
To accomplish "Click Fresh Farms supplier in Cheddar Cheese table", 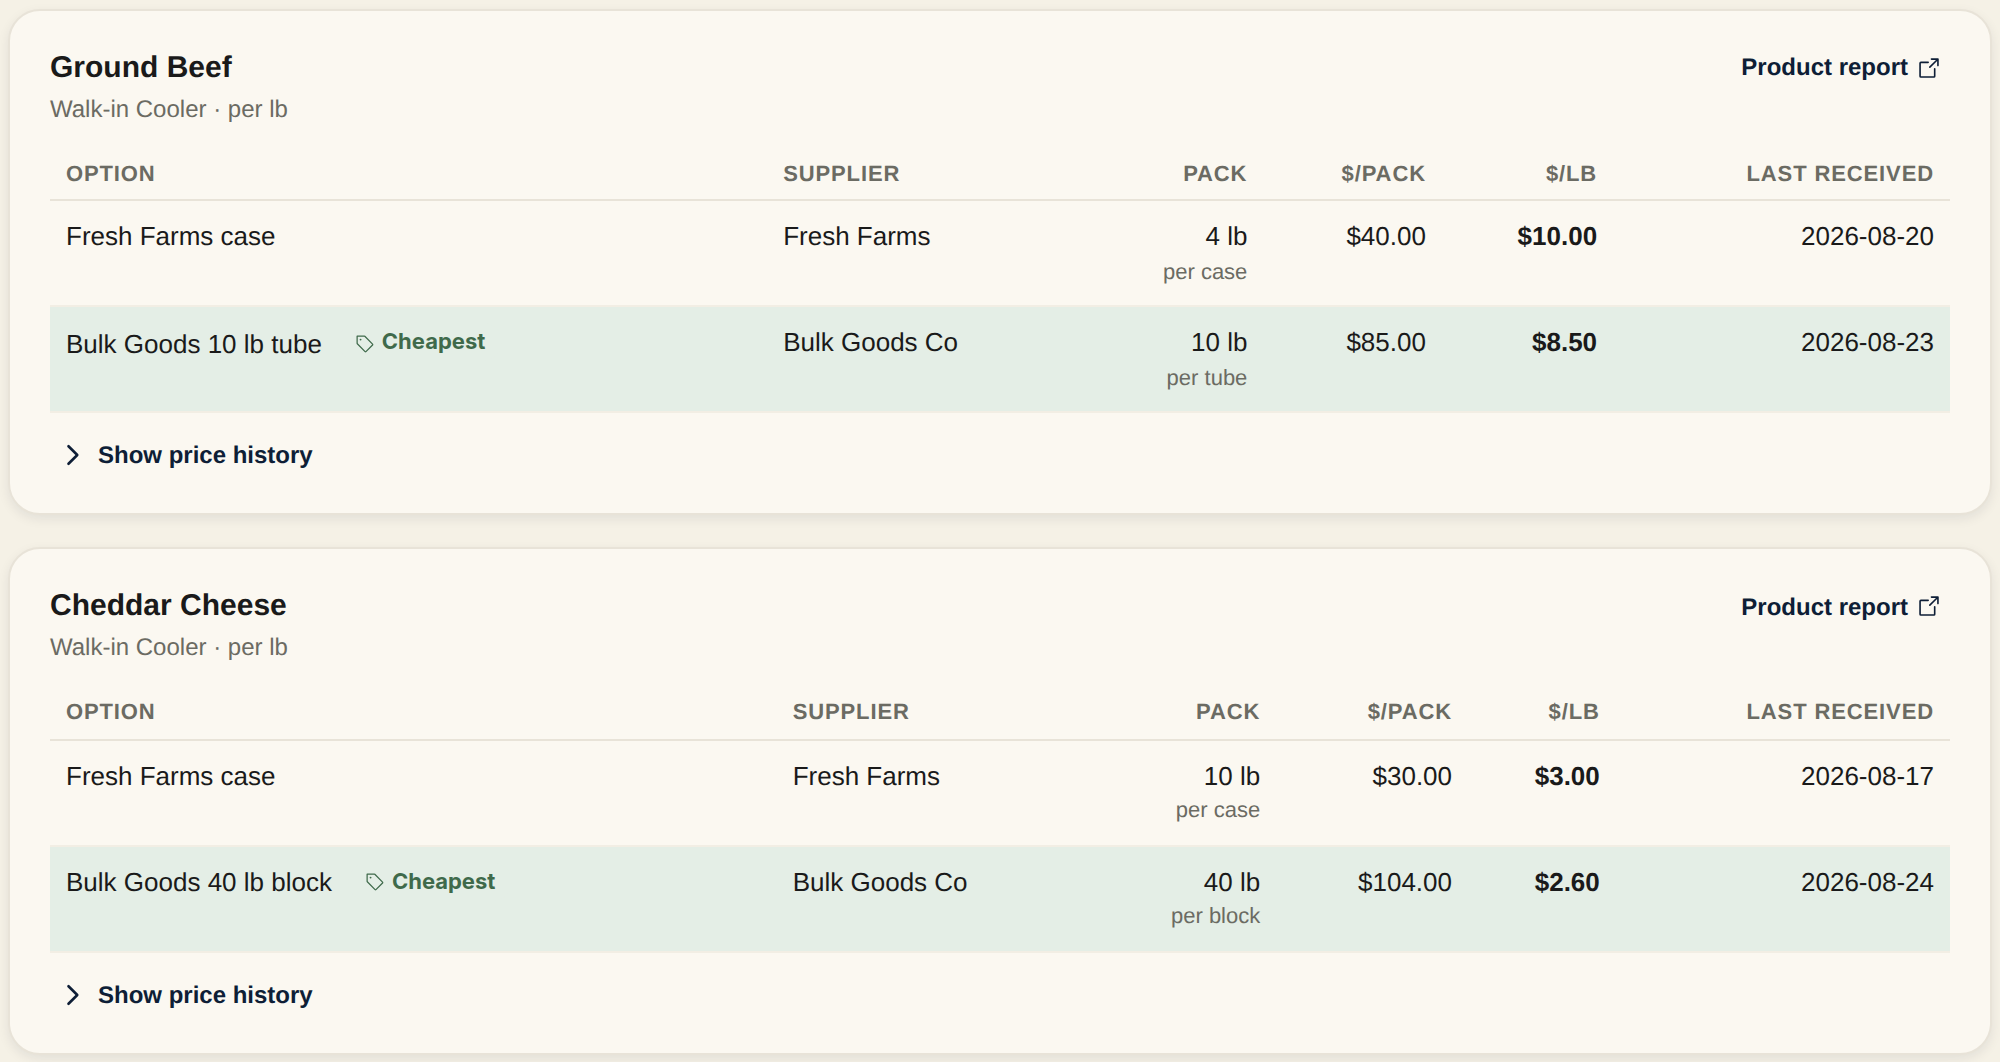I will coord(866,777).
